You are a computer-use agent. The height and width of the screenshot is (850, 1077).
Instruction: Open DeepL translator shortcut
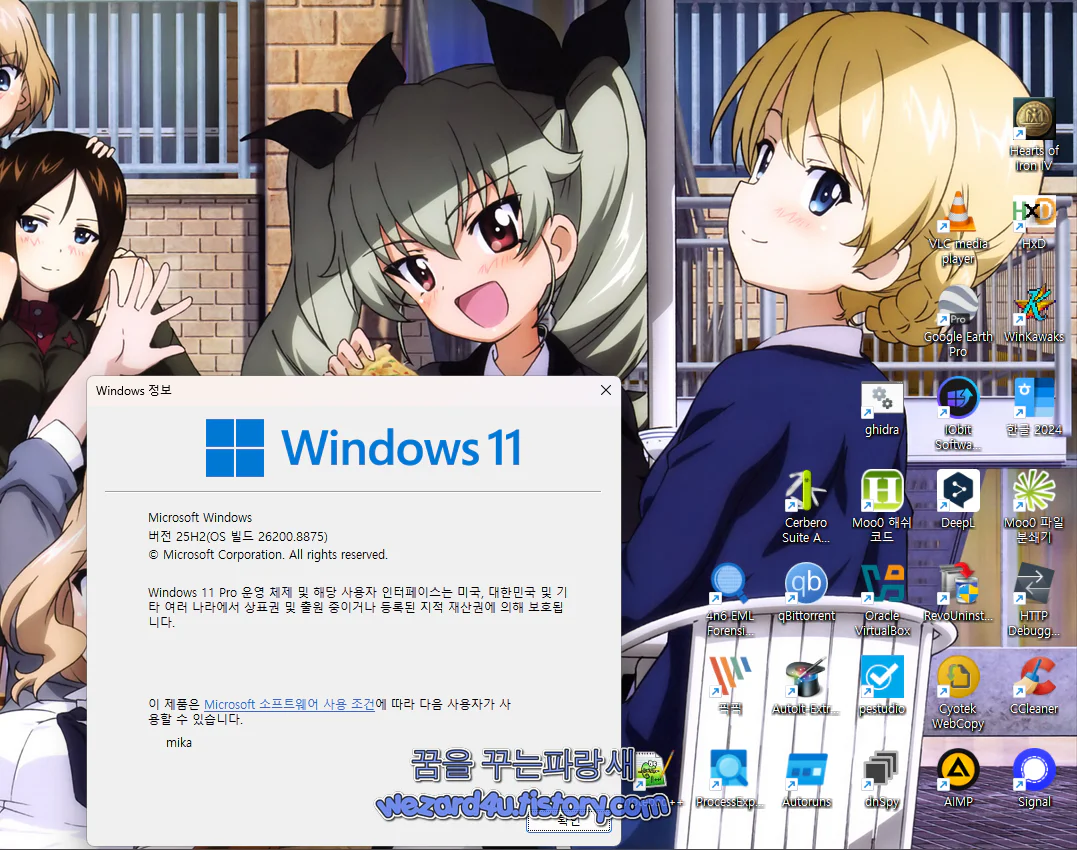pos(957,500)
